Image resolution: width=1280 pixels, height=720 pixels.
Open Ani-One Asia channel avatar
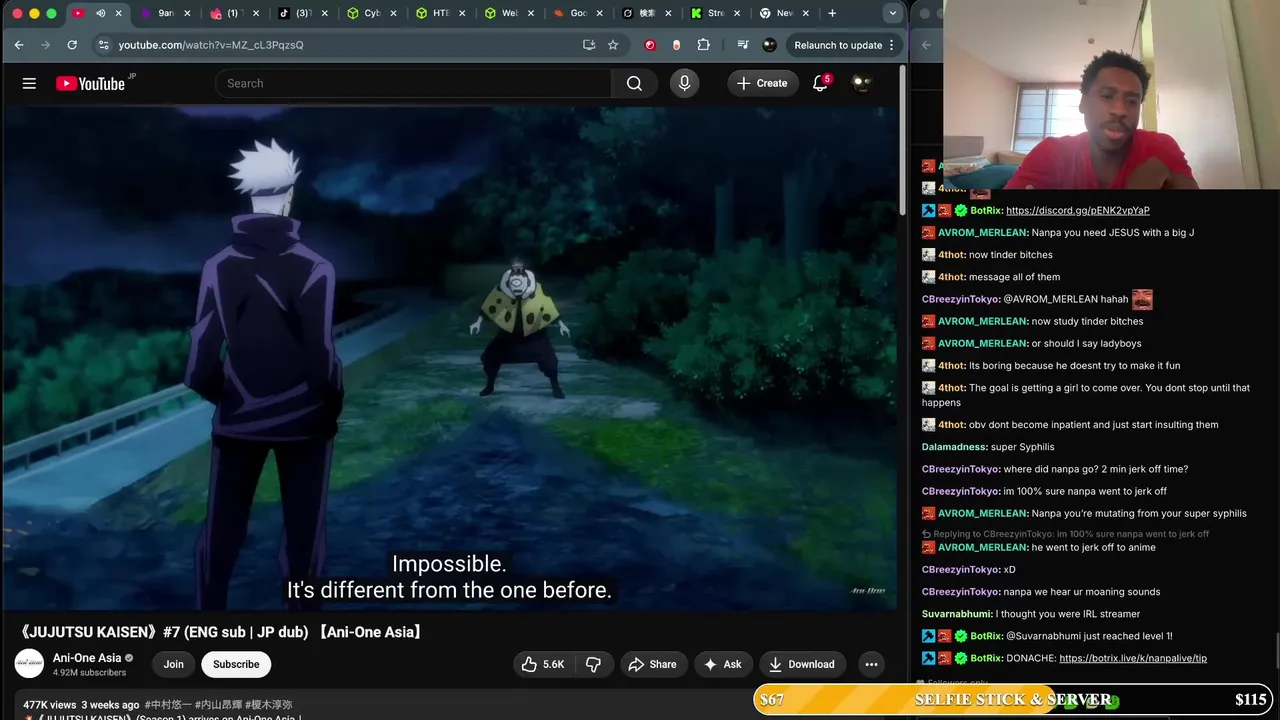click(x=29, y=664)
